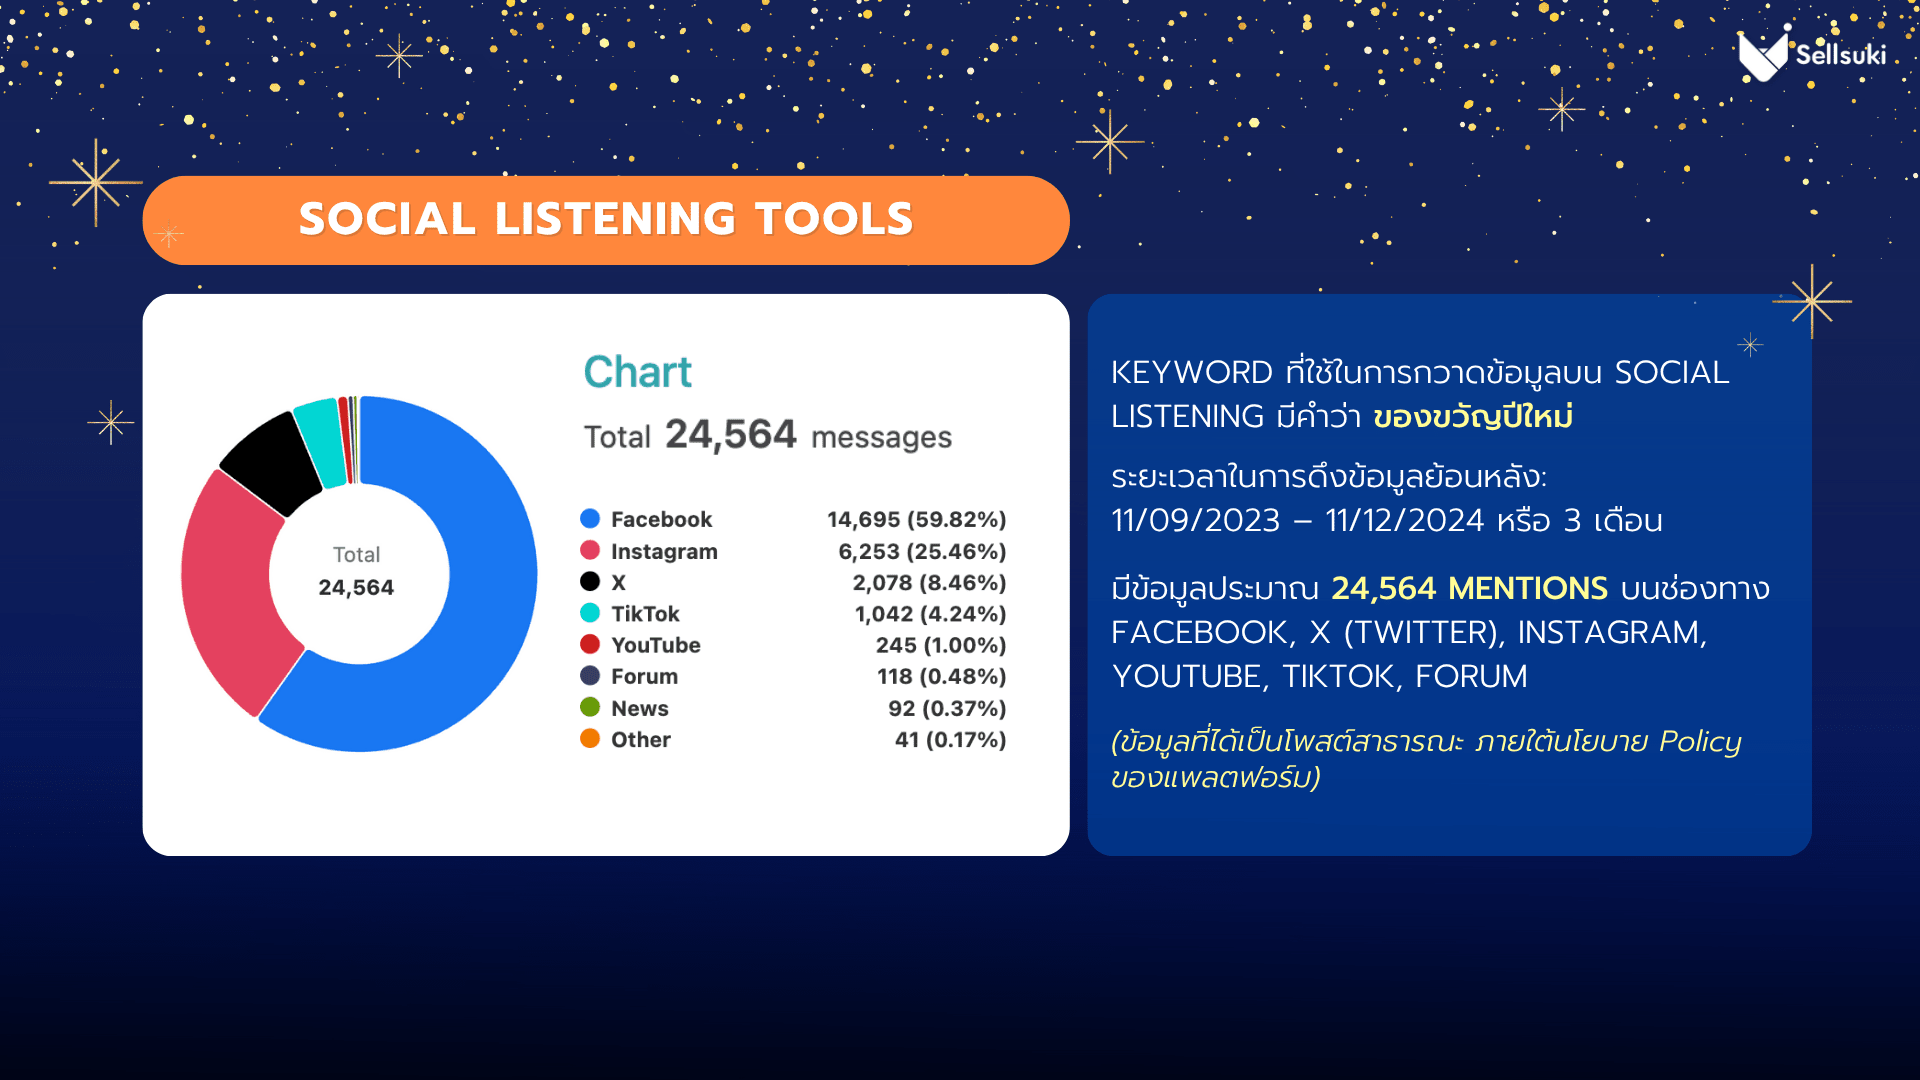Click the Sellsuki logo icon

(x=1762, y=57)
